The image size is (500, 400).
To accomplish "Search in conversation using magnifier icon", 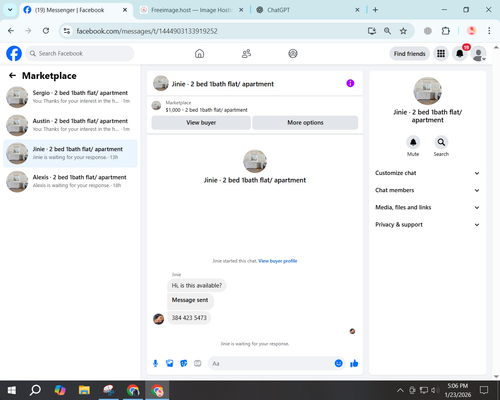I will (441, 142).
